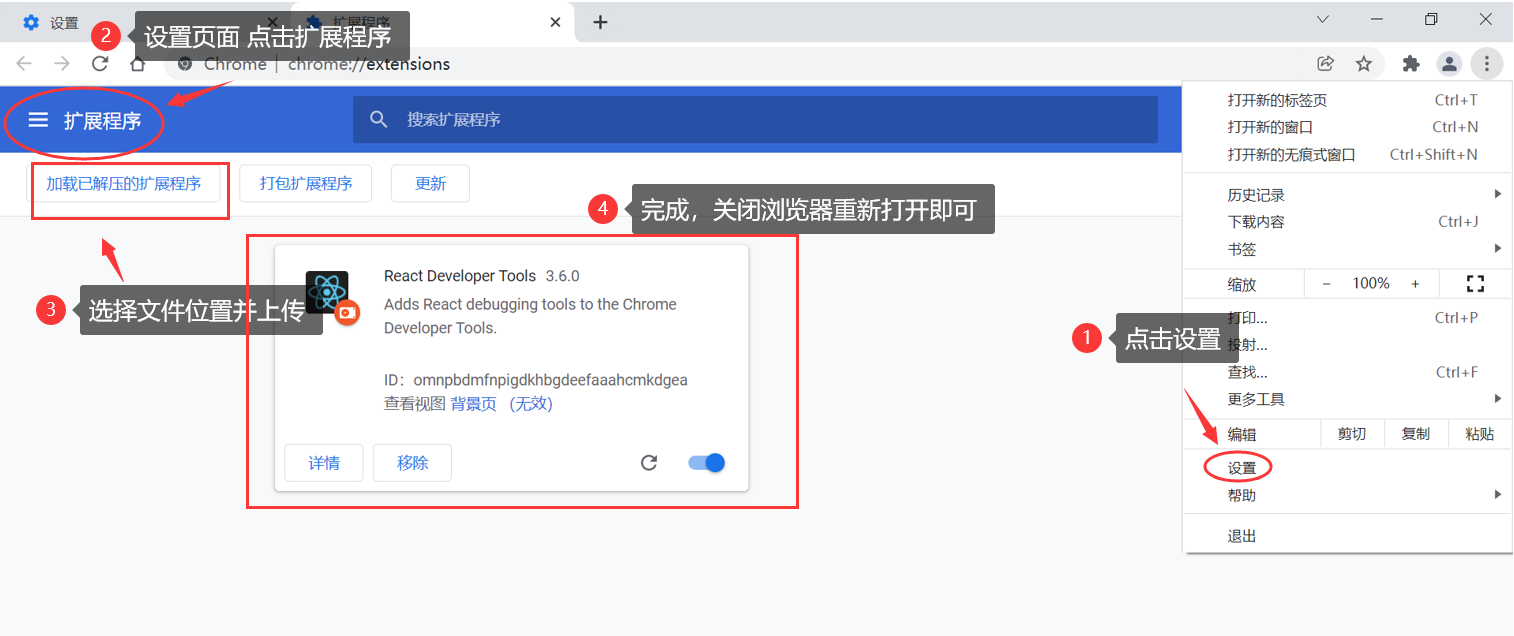This screenshot has height=636, width=1514.
Task: Expand the 帮助 submenu
Action: click(1498, 495)
